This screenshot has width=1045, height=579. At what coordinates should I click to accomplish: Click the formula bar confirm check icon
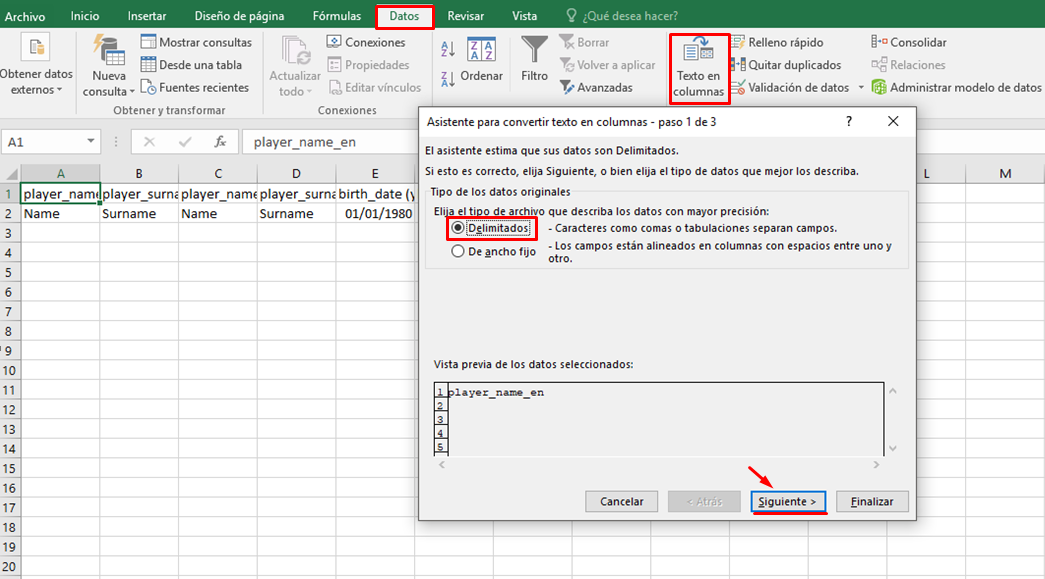[185, 142]
